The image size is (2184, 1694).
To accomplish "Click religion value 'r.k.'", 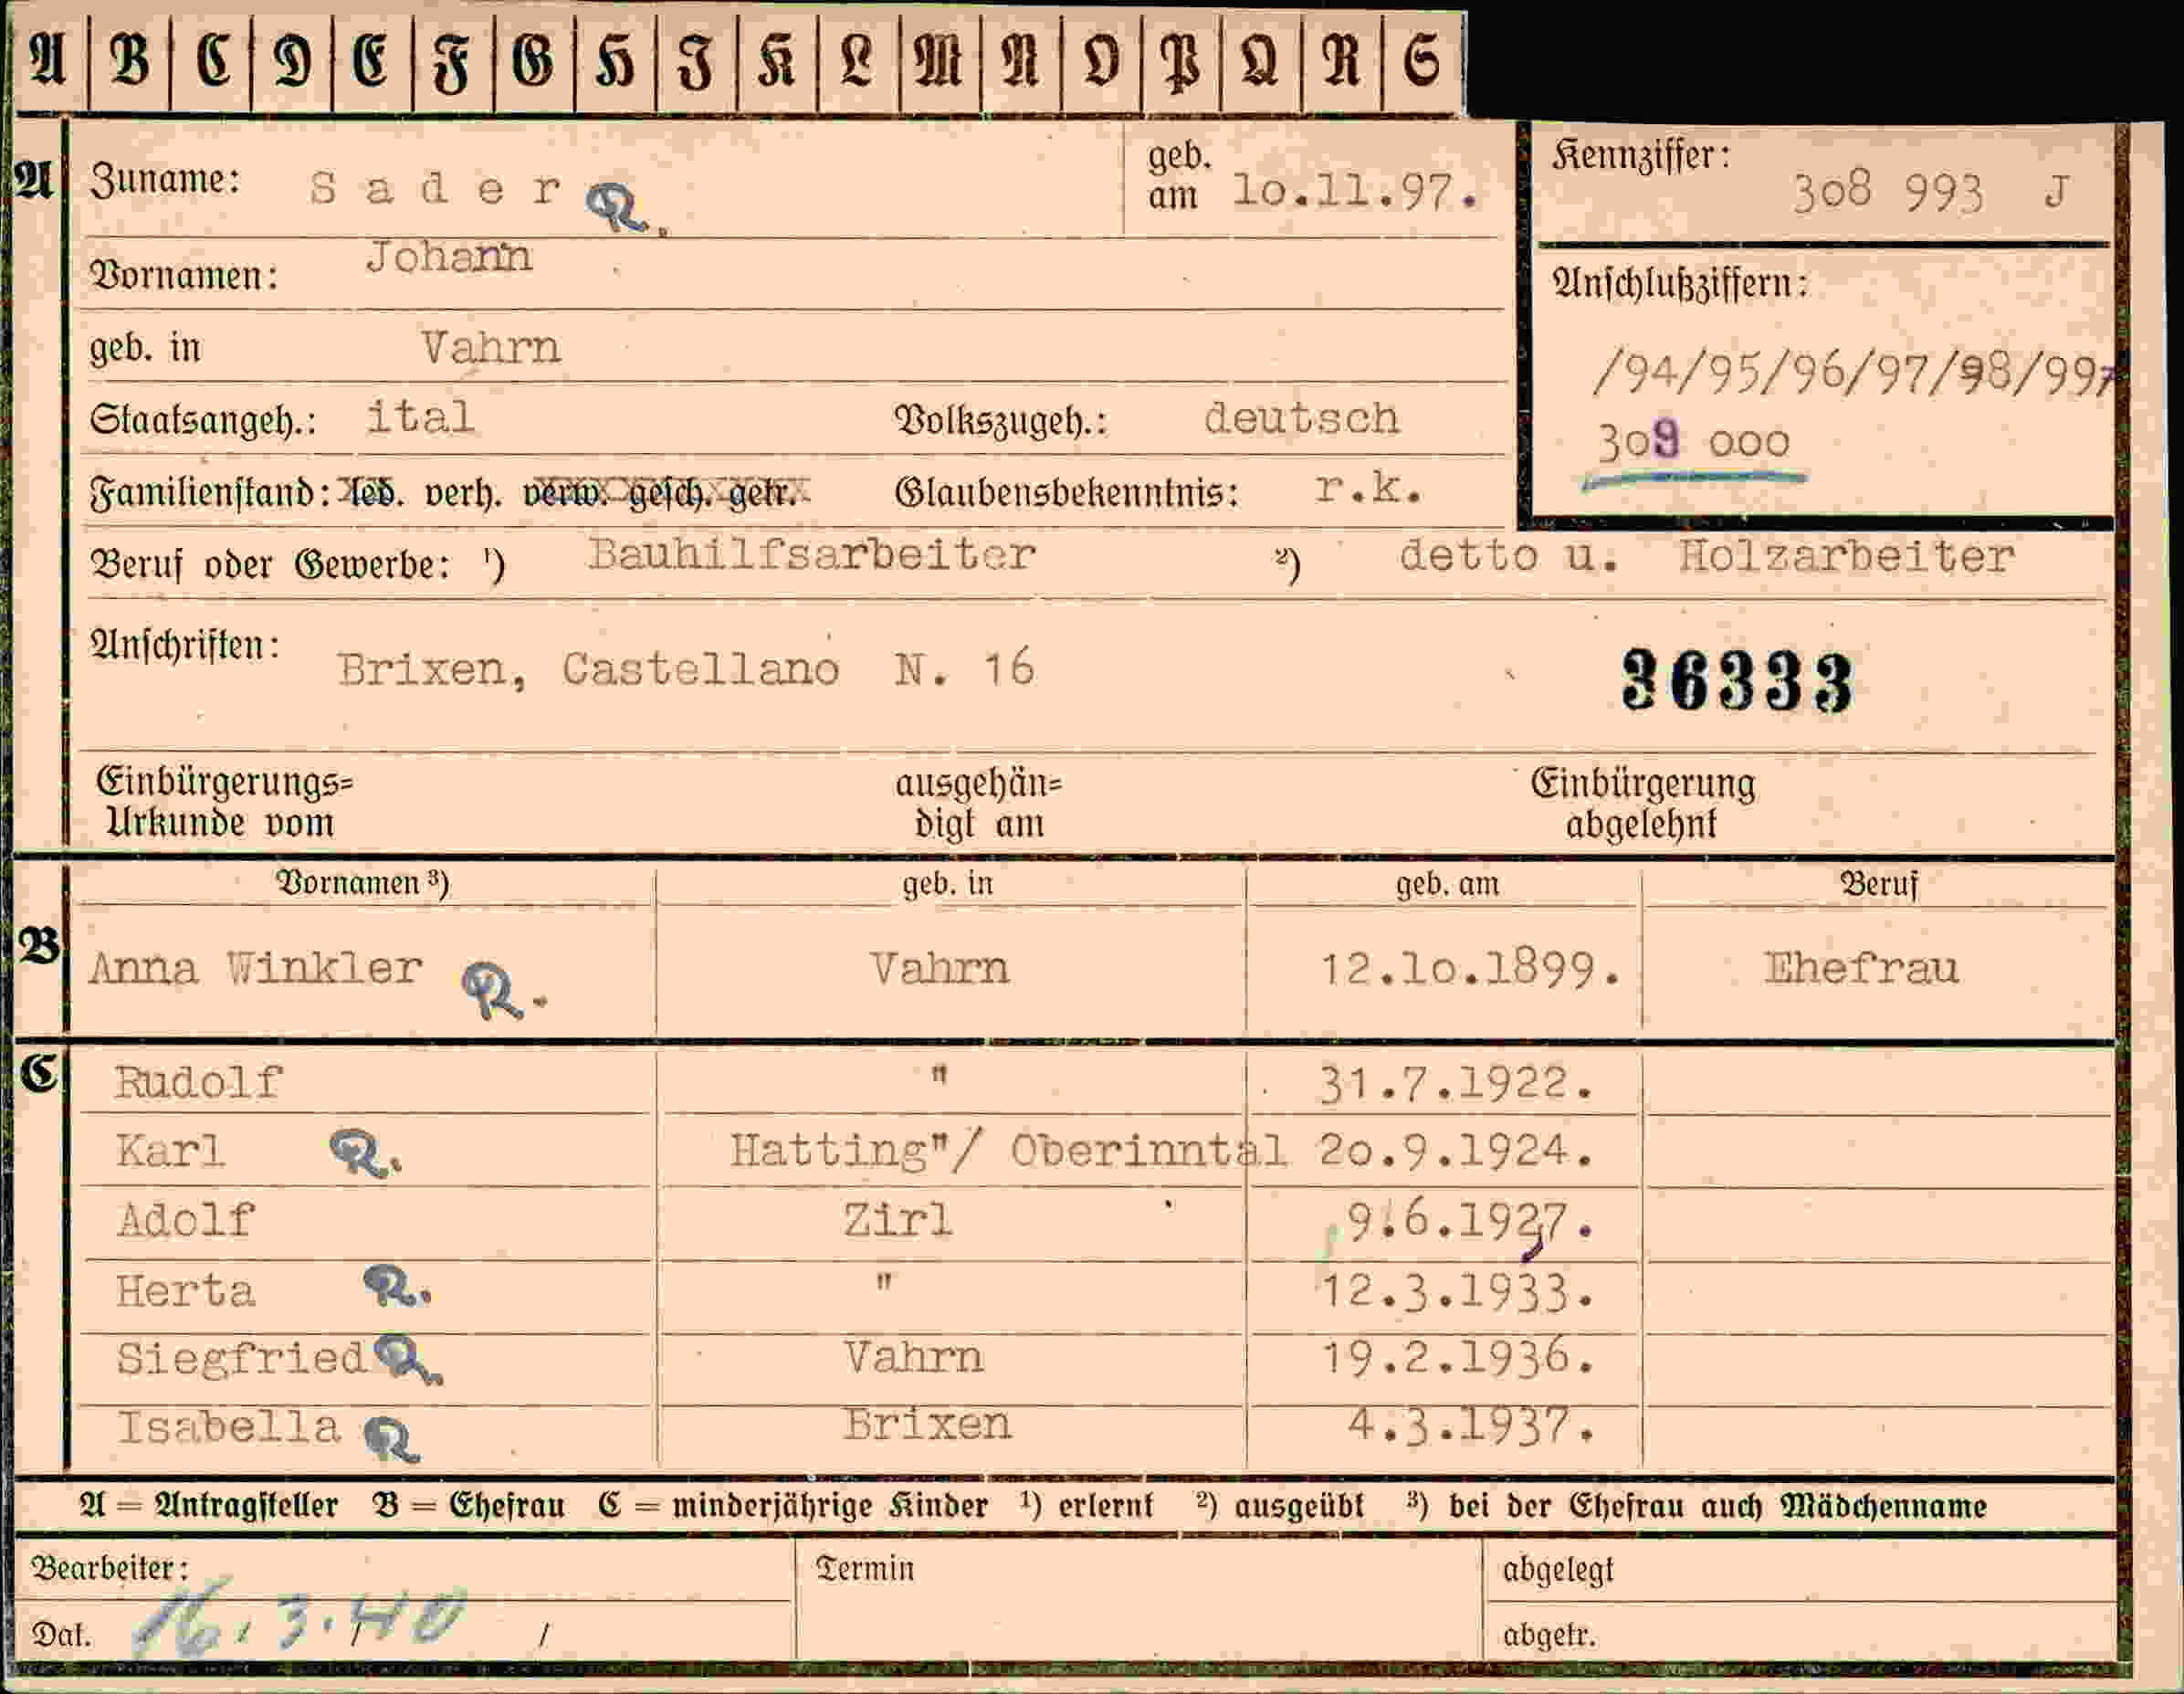I will tap(1368, 488).
